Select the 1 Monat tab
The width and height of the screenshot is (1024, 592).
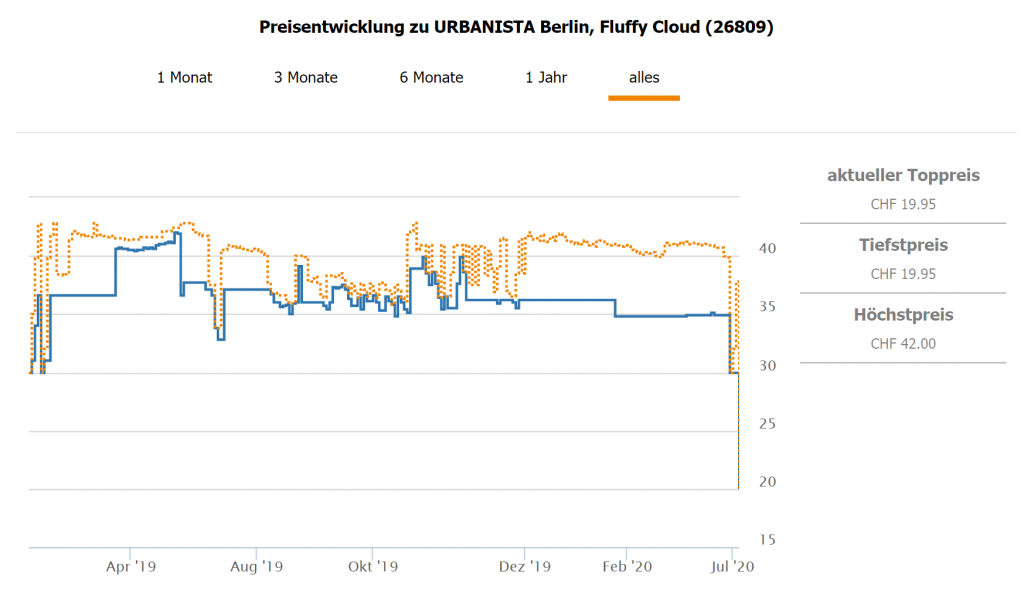pyautogui.click(x=184, y=77)
